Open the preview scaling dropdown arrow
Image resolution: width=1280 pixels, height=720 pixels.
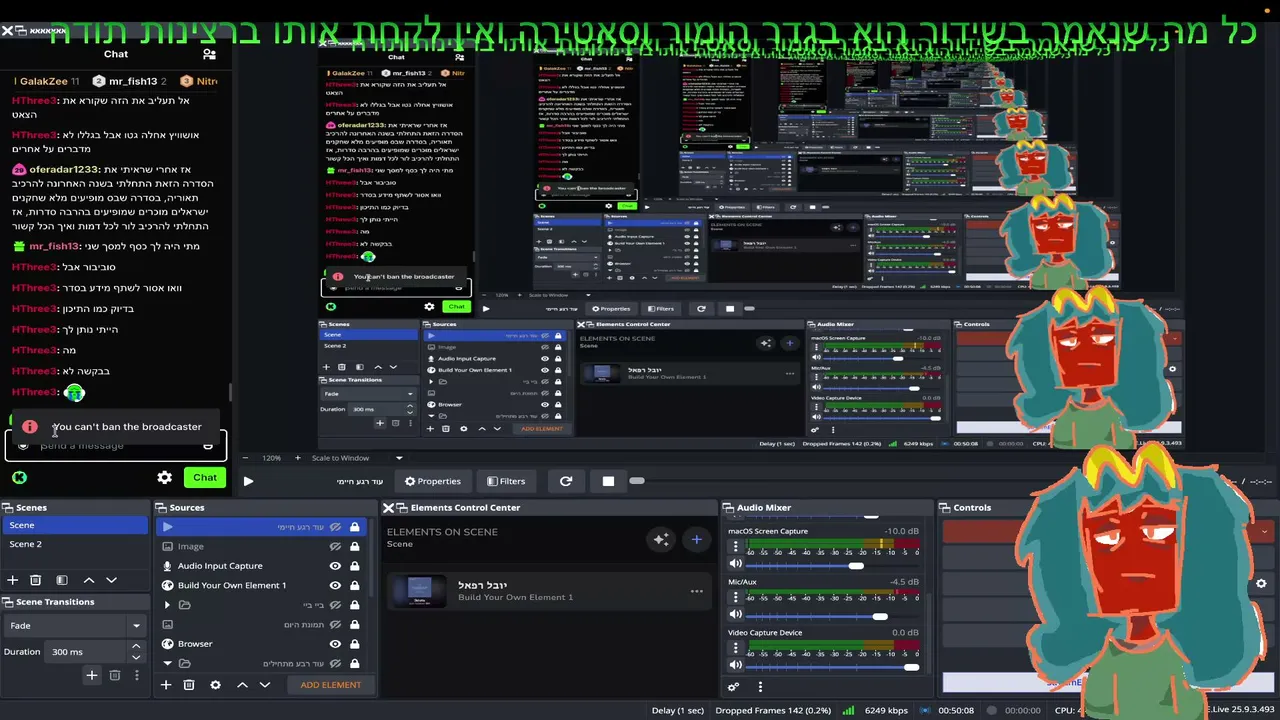tap(399, 458)
